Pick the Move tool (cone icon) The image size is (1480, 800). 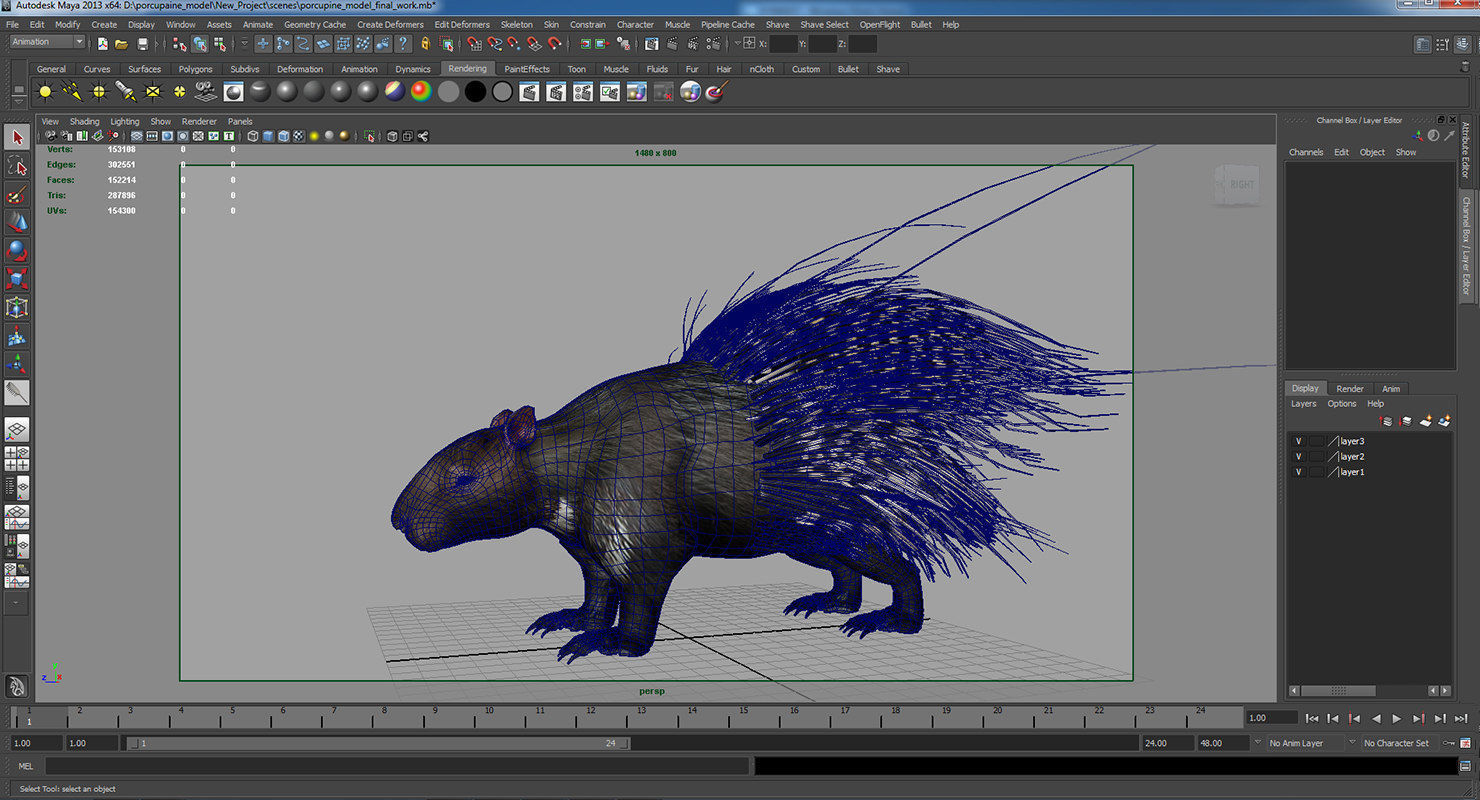(x=17, y=222)
